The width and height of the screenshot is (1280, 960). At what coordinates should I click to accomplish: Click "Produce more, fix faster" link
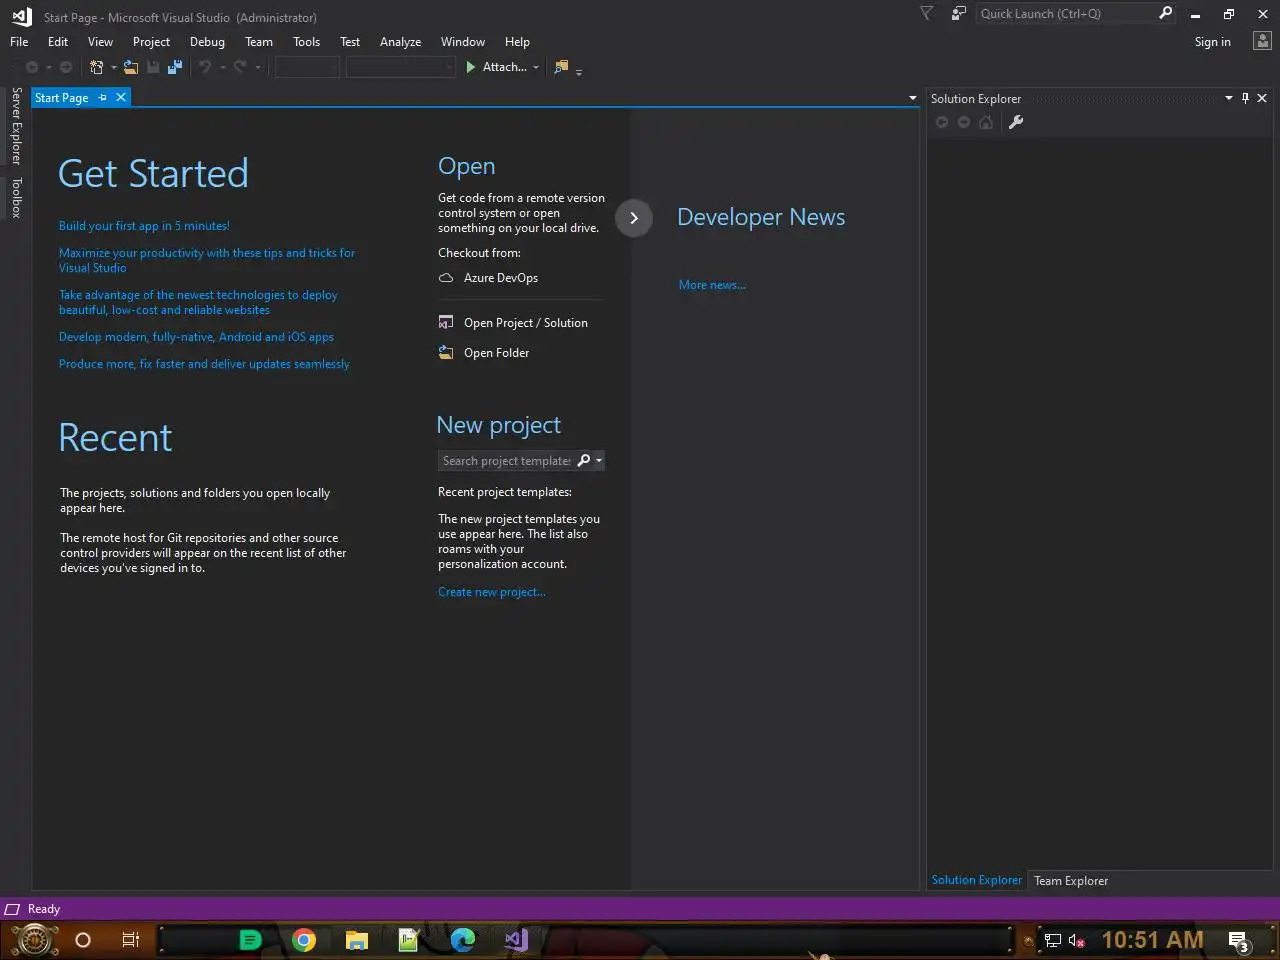point(204,364)
